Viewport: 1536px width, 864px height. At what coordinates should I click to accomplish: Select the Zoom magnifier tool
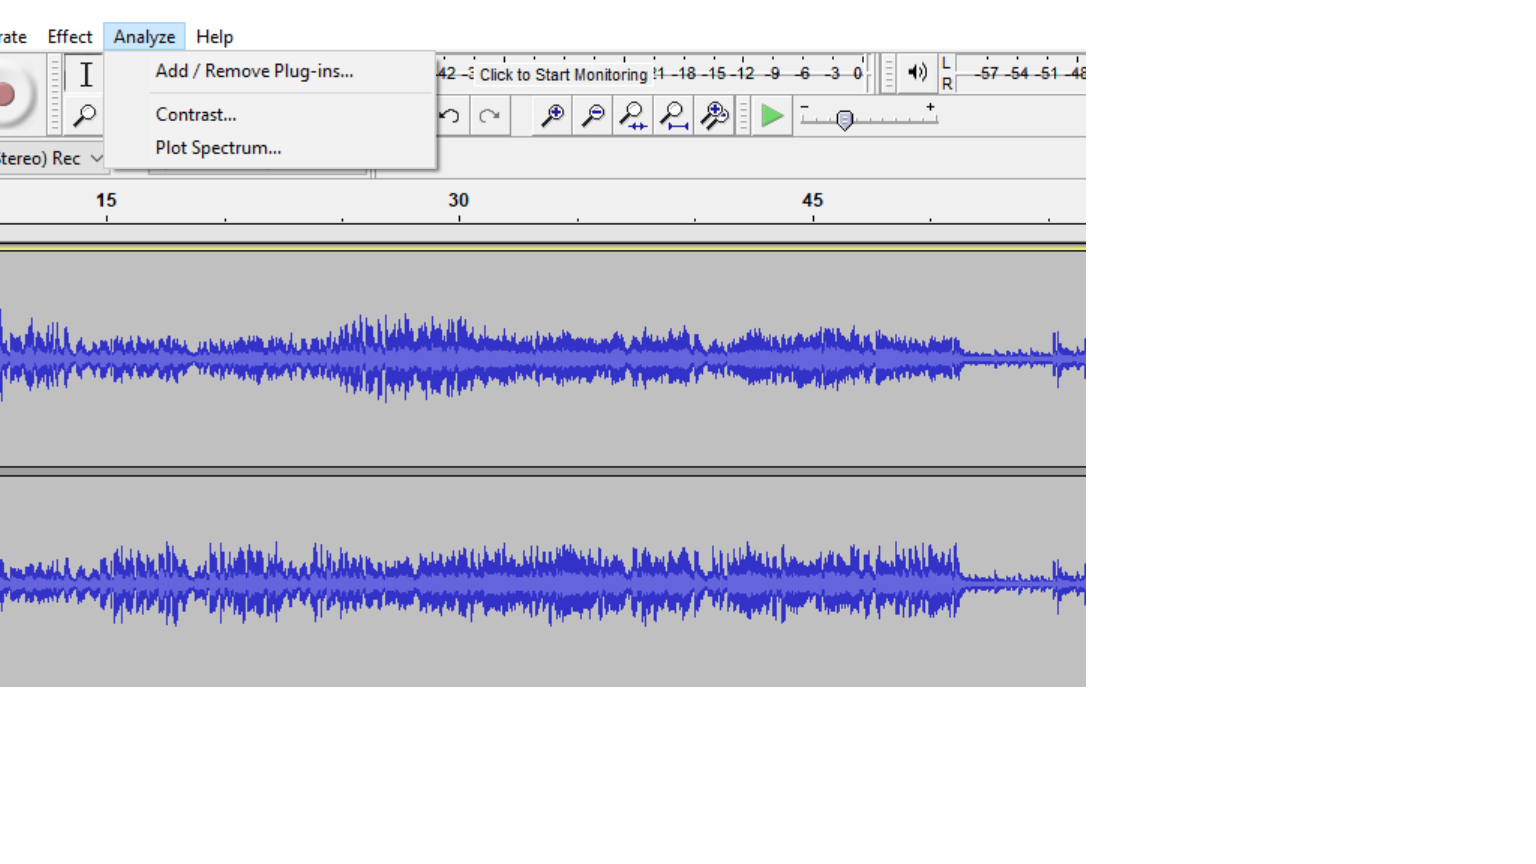click(86, 116)
